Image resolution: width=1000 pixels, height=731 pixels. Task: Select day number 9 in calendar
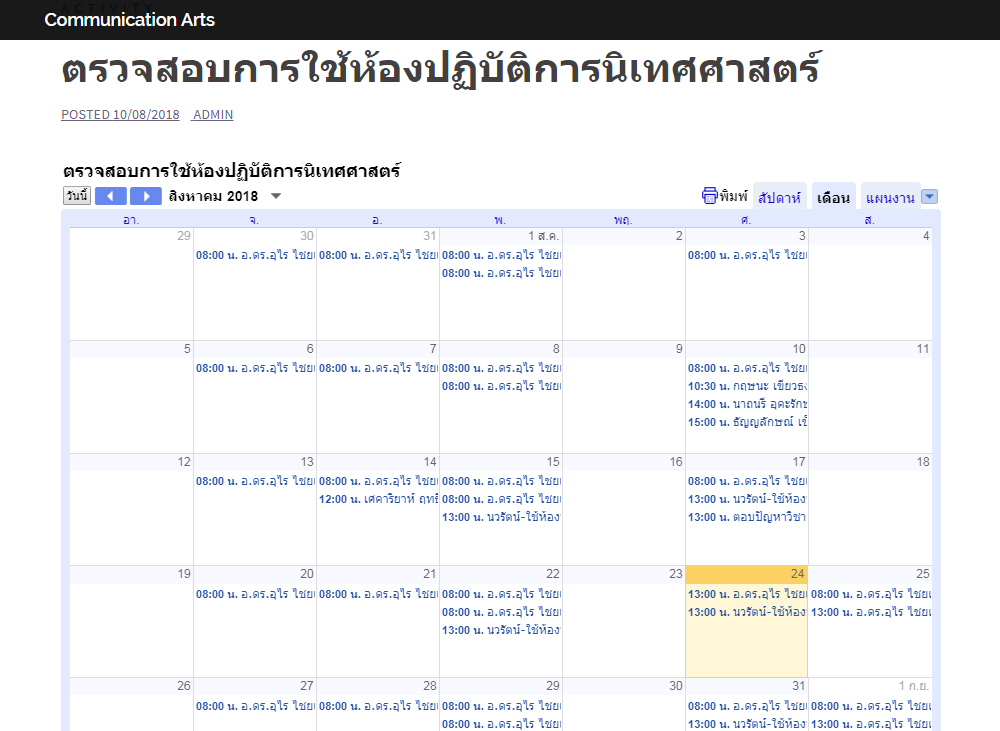(x=679, y=348)
